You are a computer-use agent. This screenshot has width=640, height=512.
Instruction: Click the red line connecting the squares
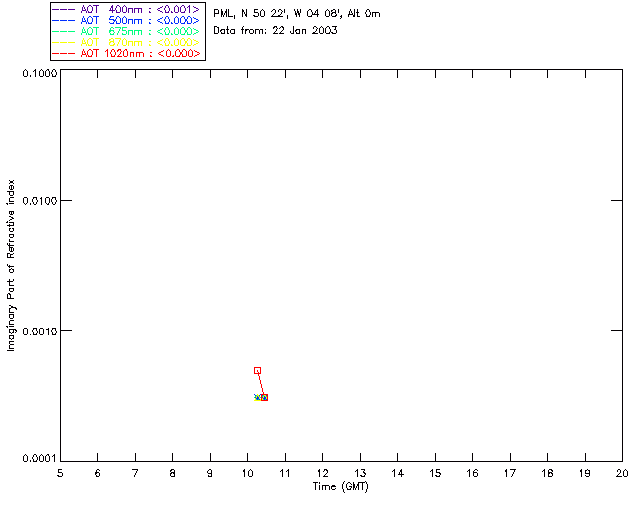point(261,384)
